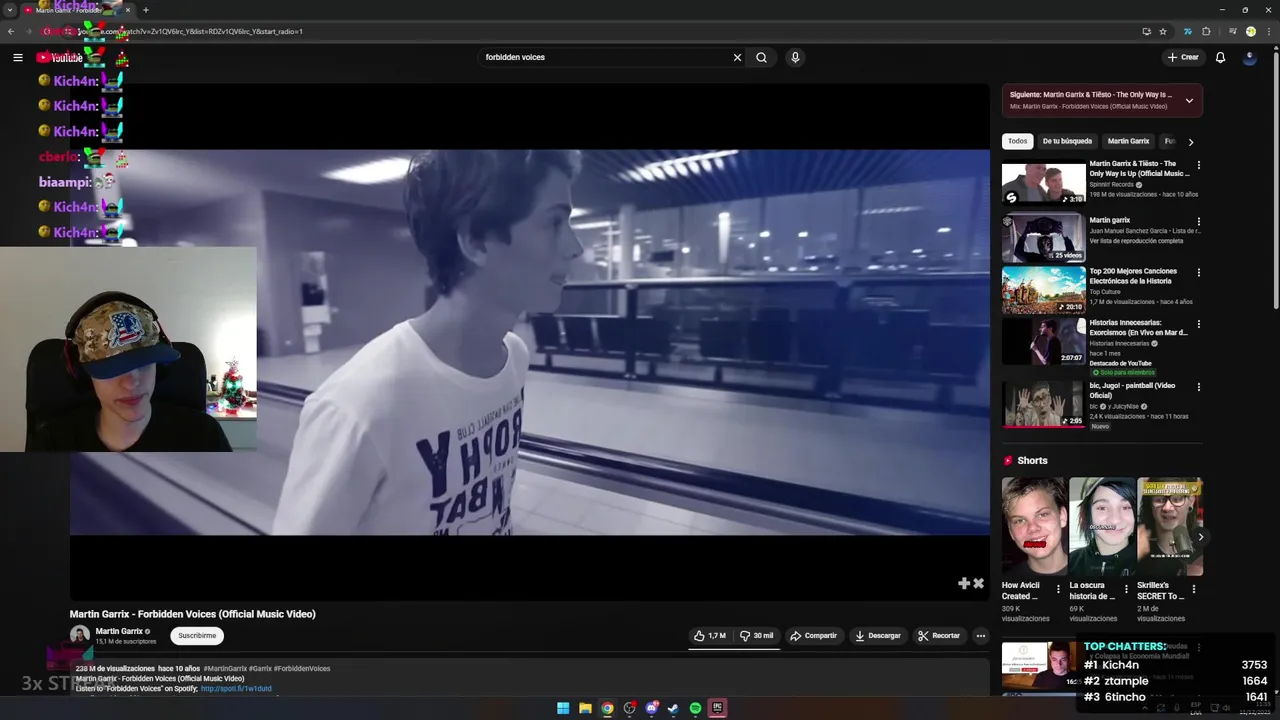Viewport: 1280px width, 720px height.
Task: Open 'bic, Jugol - paintball' thumbnail
Action: pos(1044,404)
